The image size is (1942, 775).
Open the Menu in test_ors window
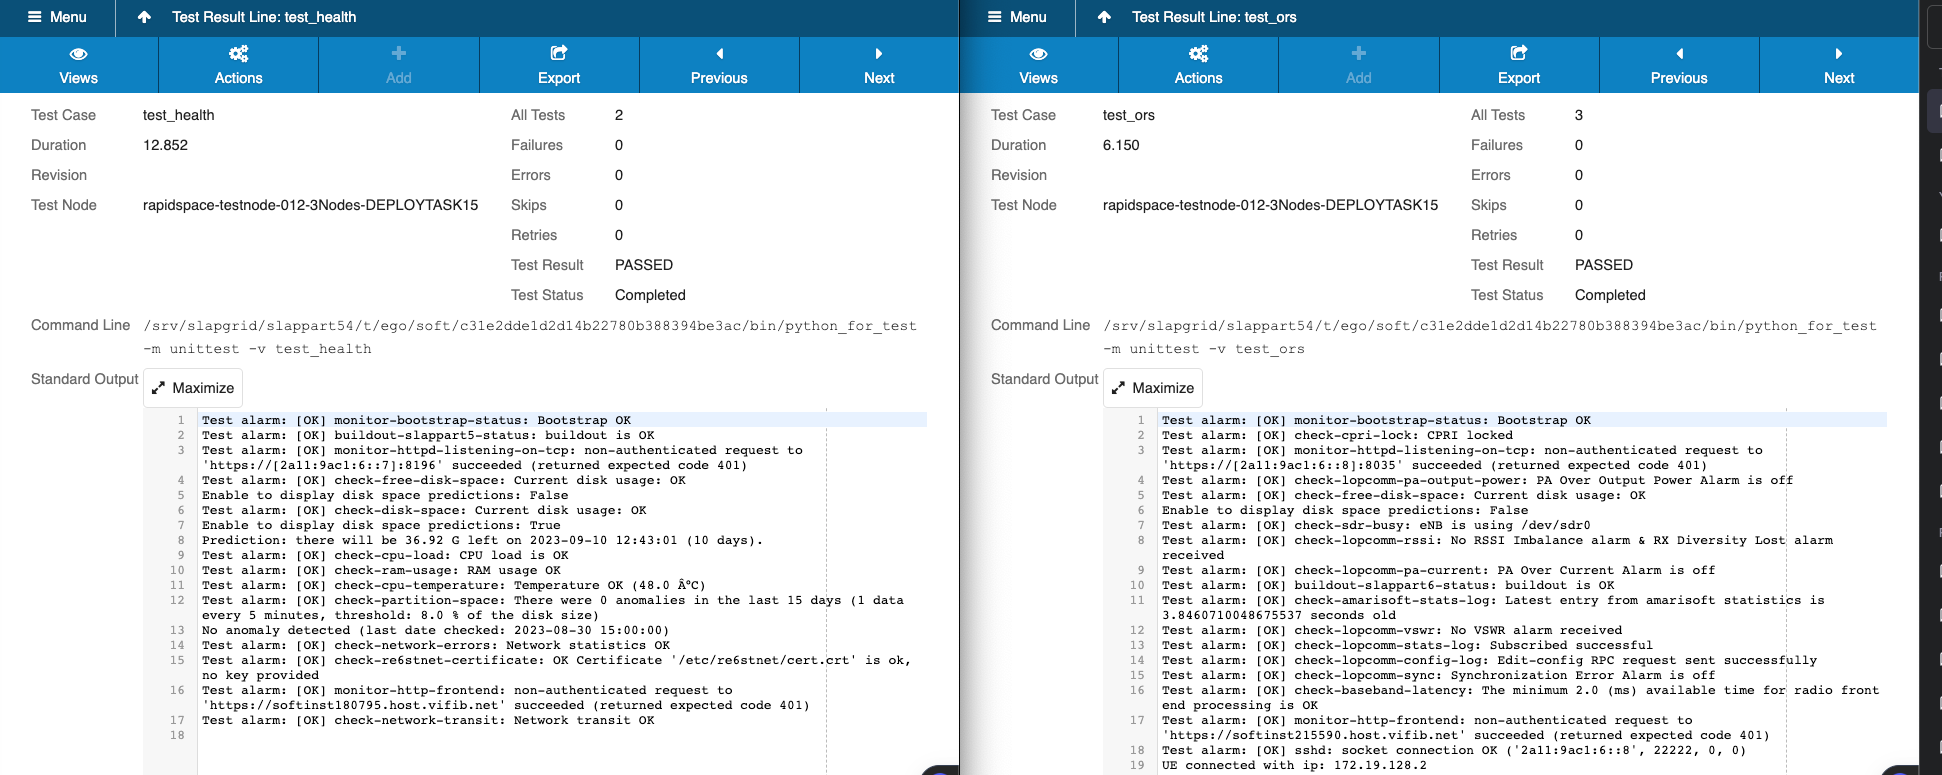coord(1017,17)
